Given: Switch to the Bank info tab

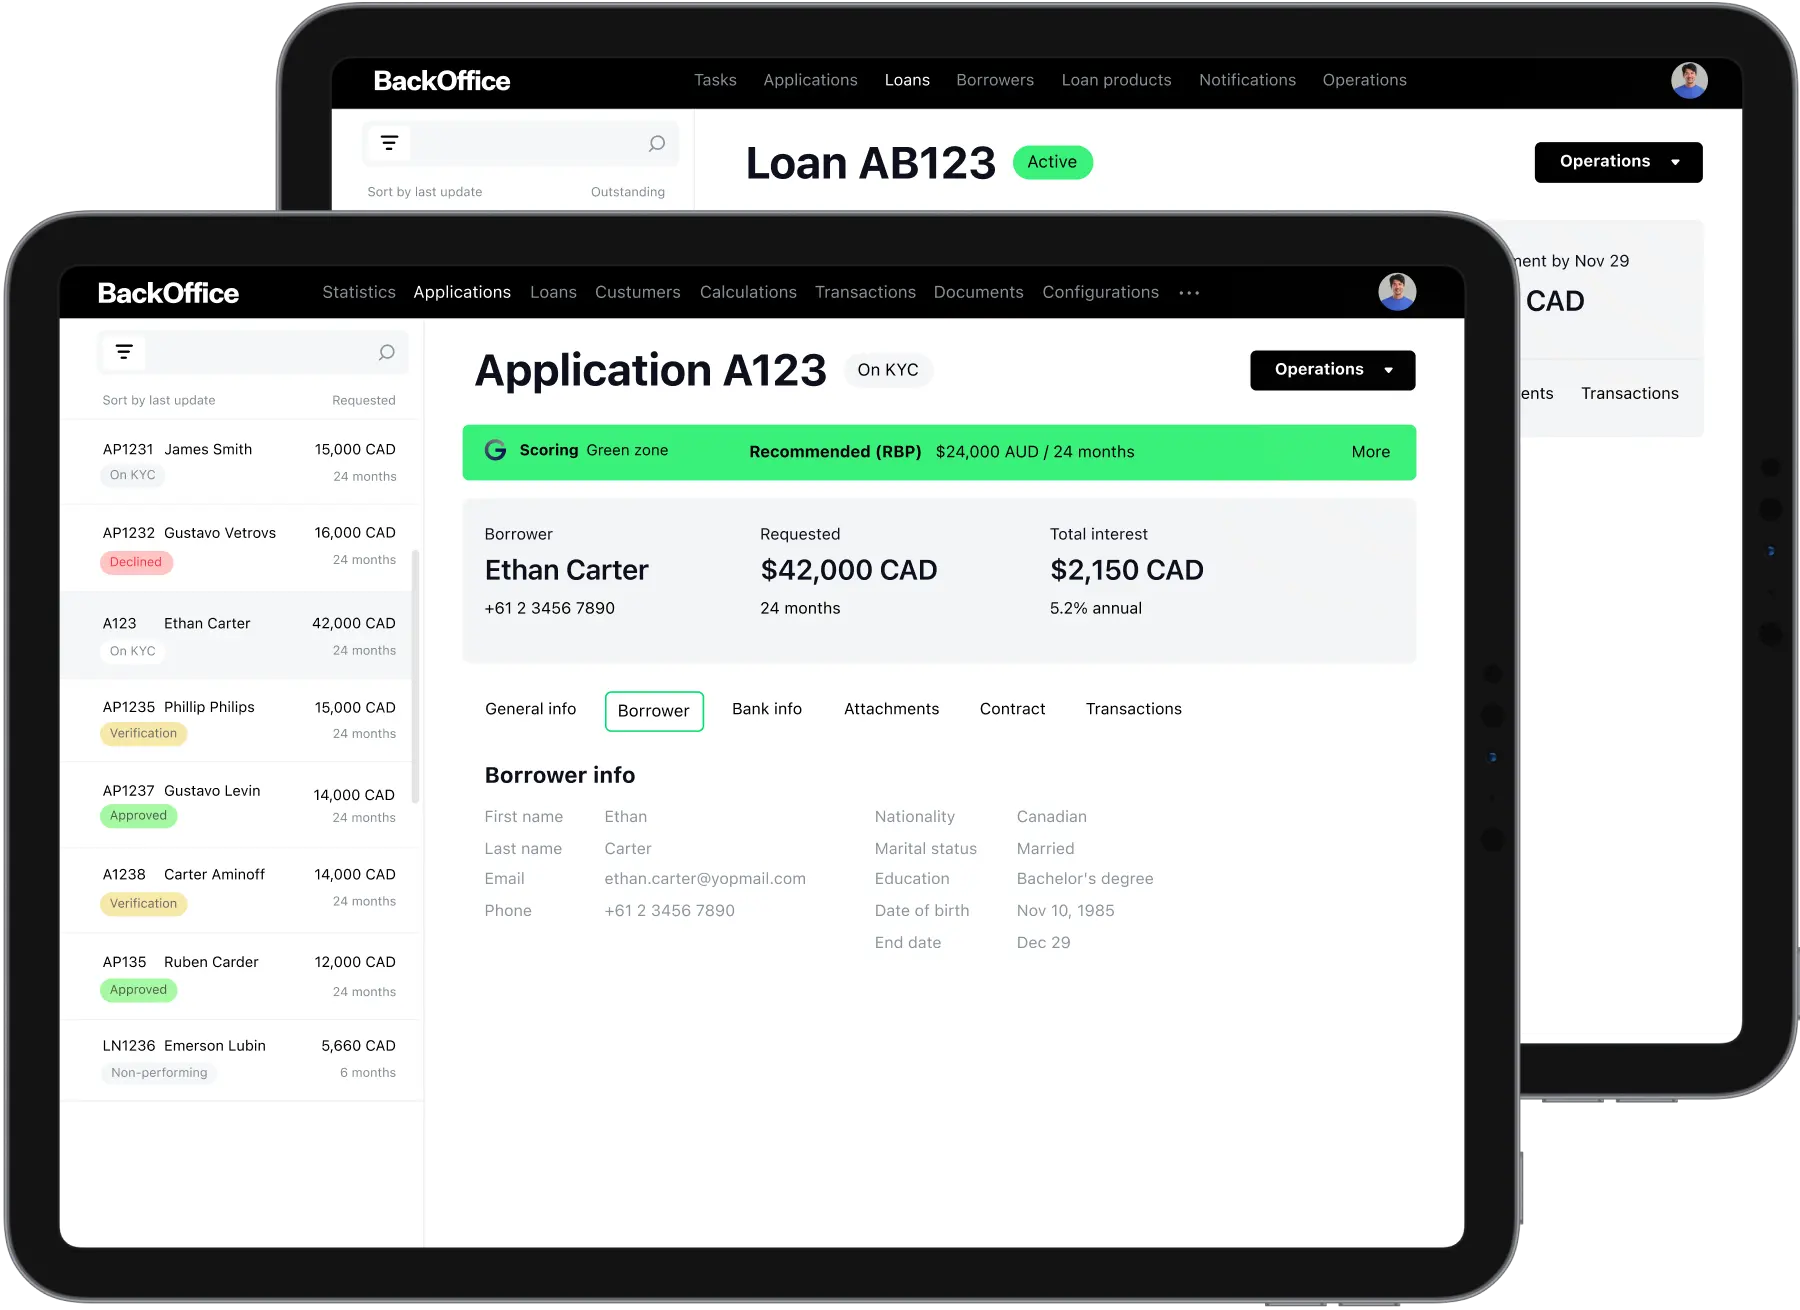Looking at the screenshot, I should click(x=766, y=709).
